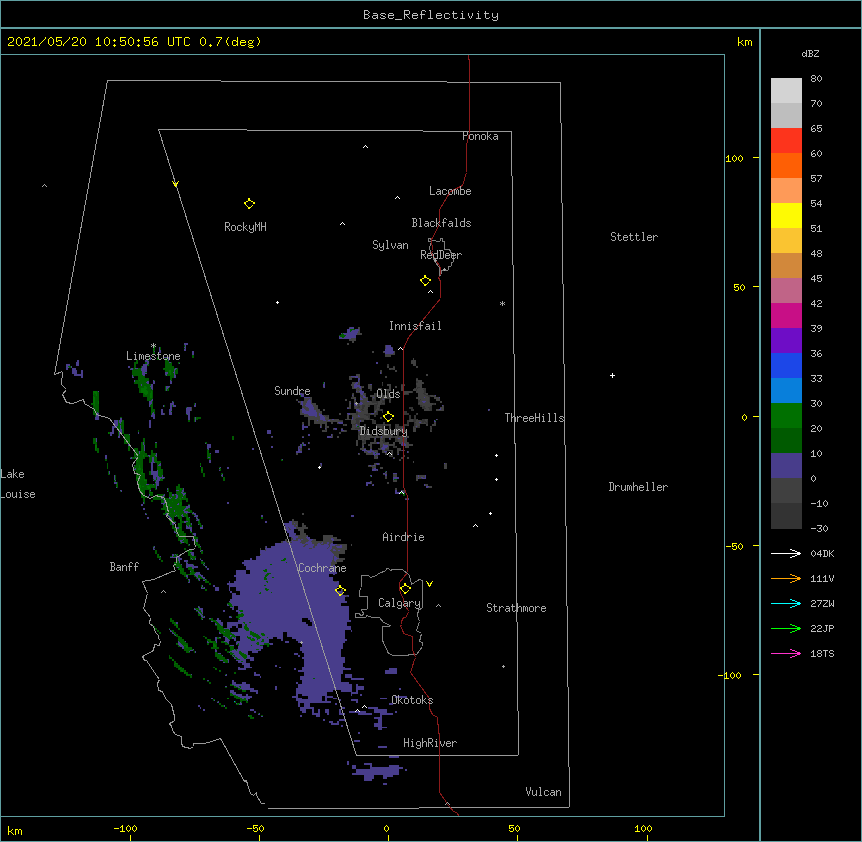Click the white asterisk marker above Limestone label
The width and height of the screenshot is (862, 842).
click(153, 346)
